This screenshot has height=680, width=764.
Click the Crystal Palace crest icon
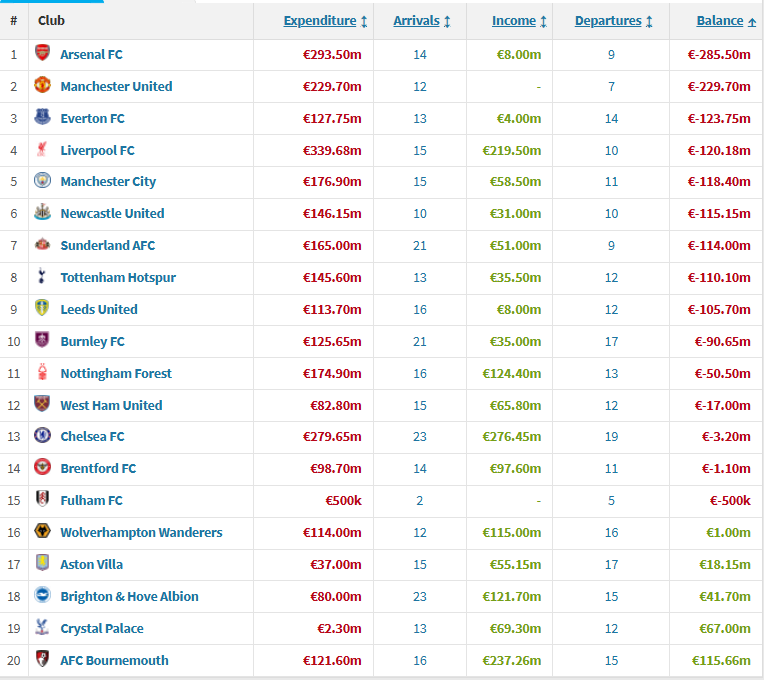[x=42, y=627]
